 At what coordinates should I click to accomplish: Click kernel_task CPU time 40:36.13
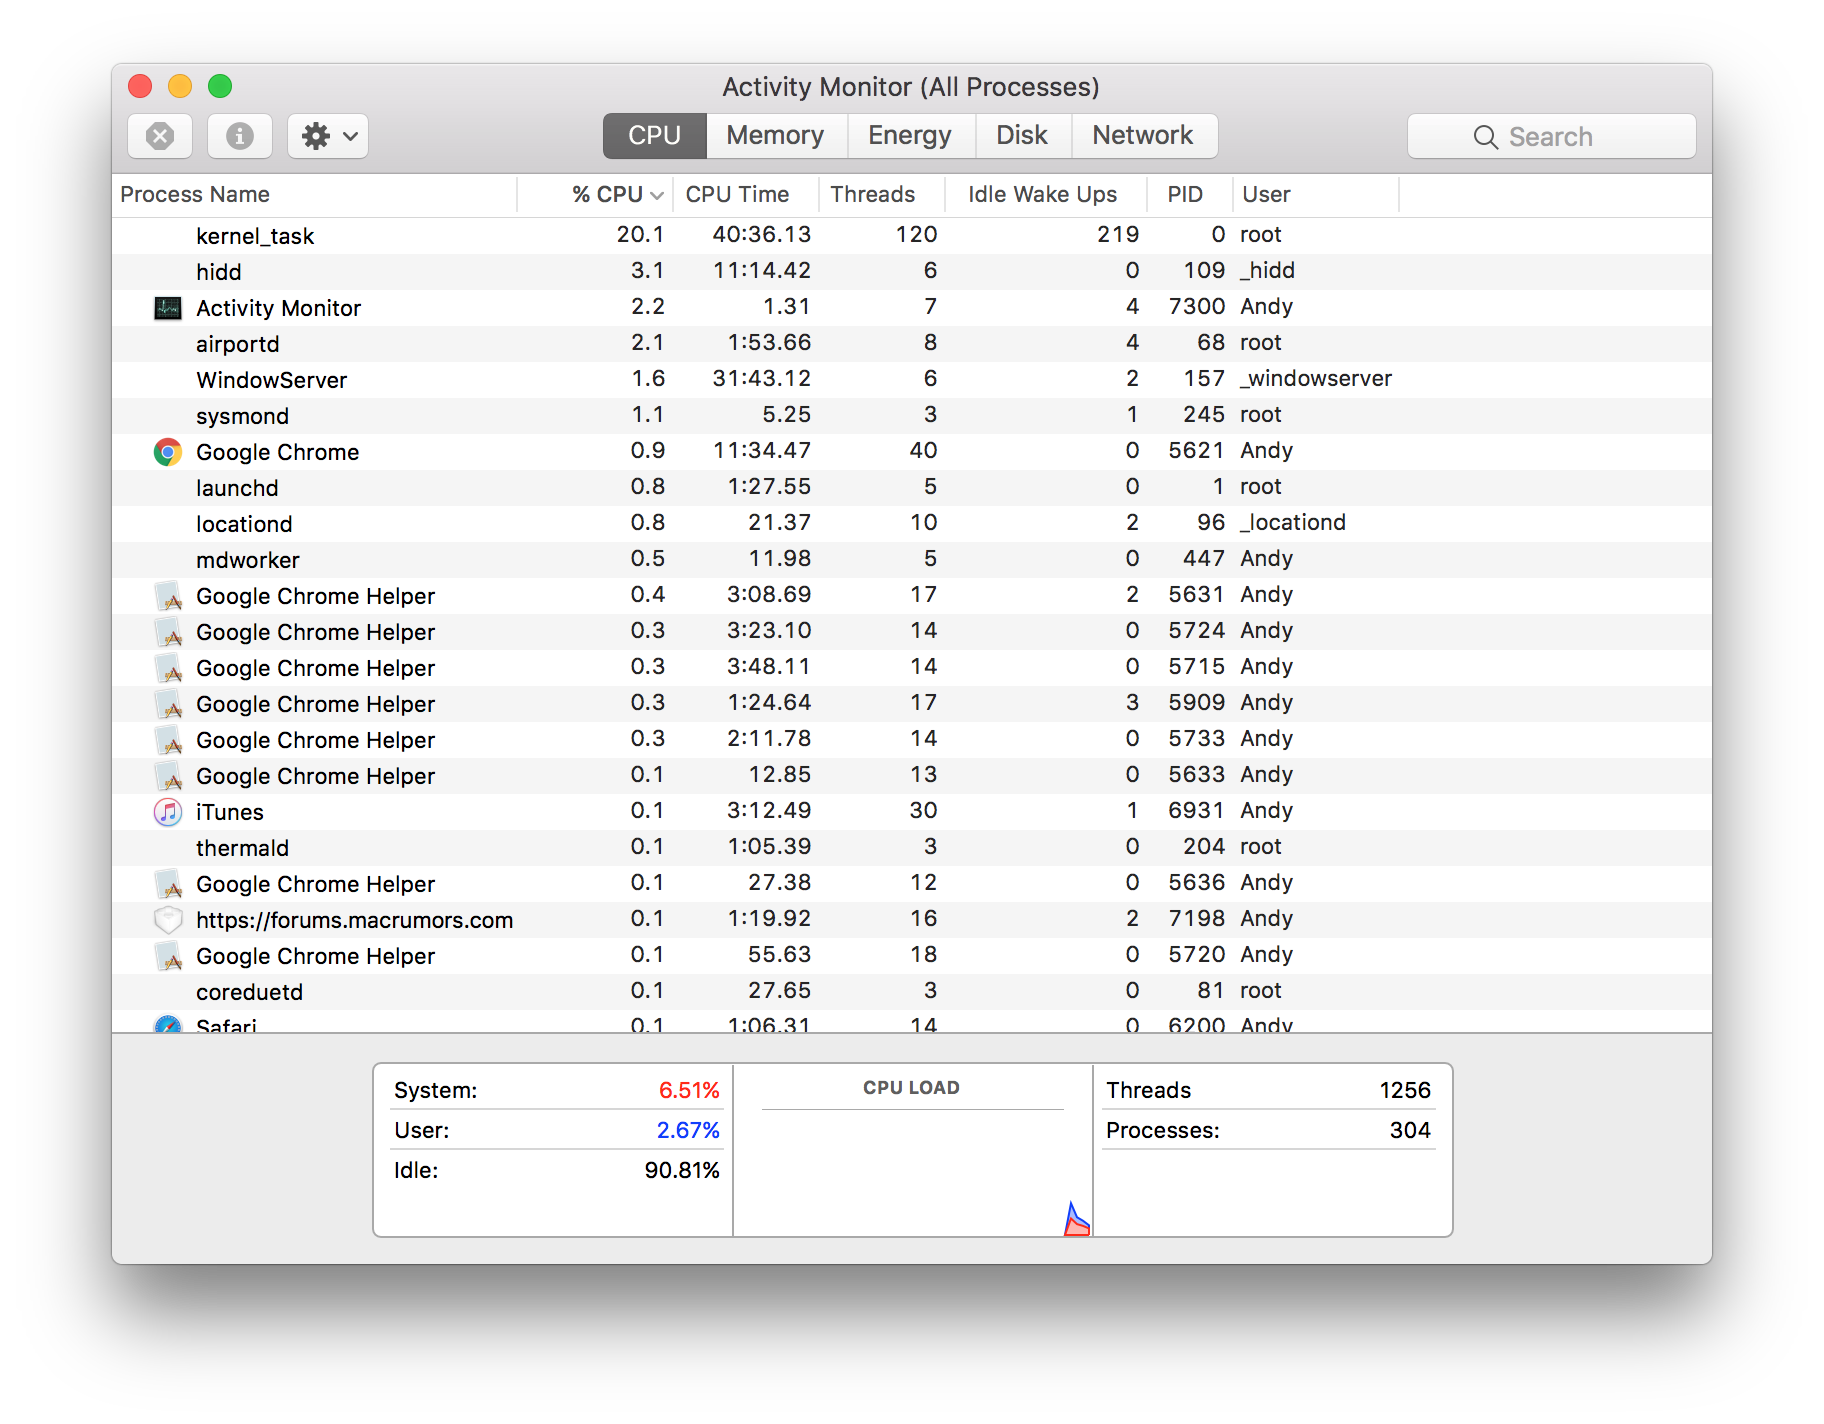tap(762, 235)
